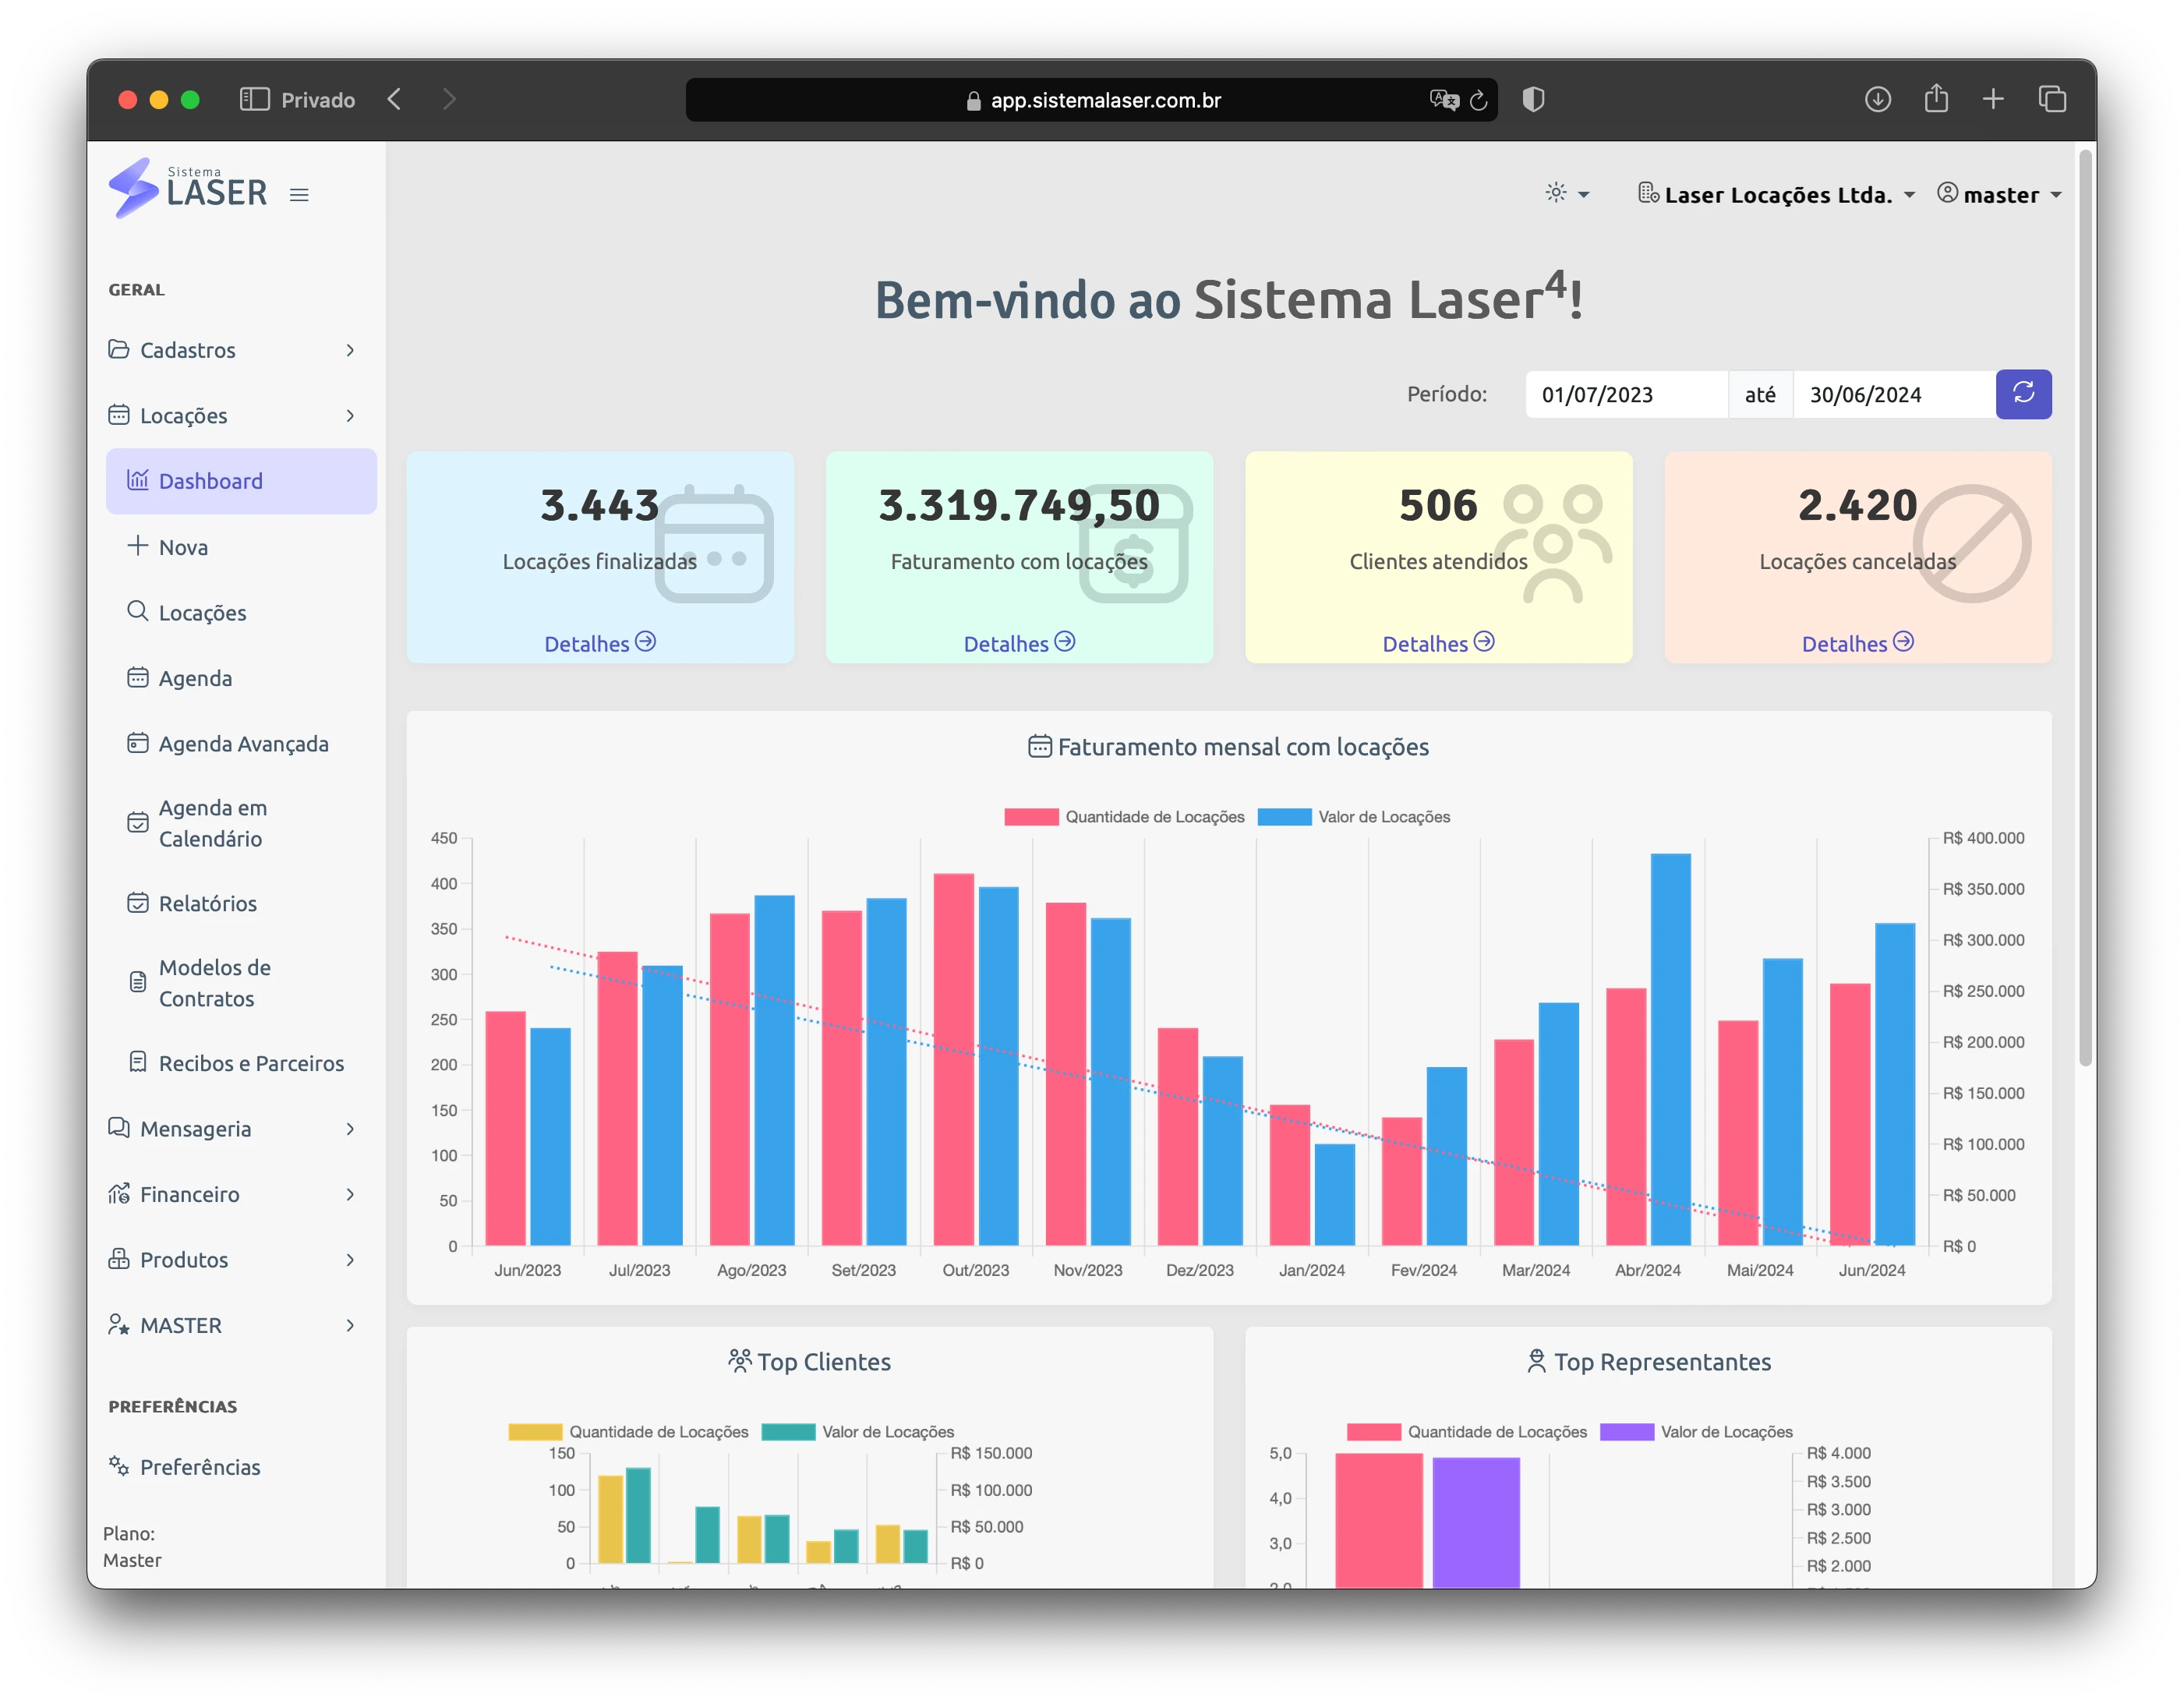Open Detalhes for Locações finalizadas

(599, 643)
